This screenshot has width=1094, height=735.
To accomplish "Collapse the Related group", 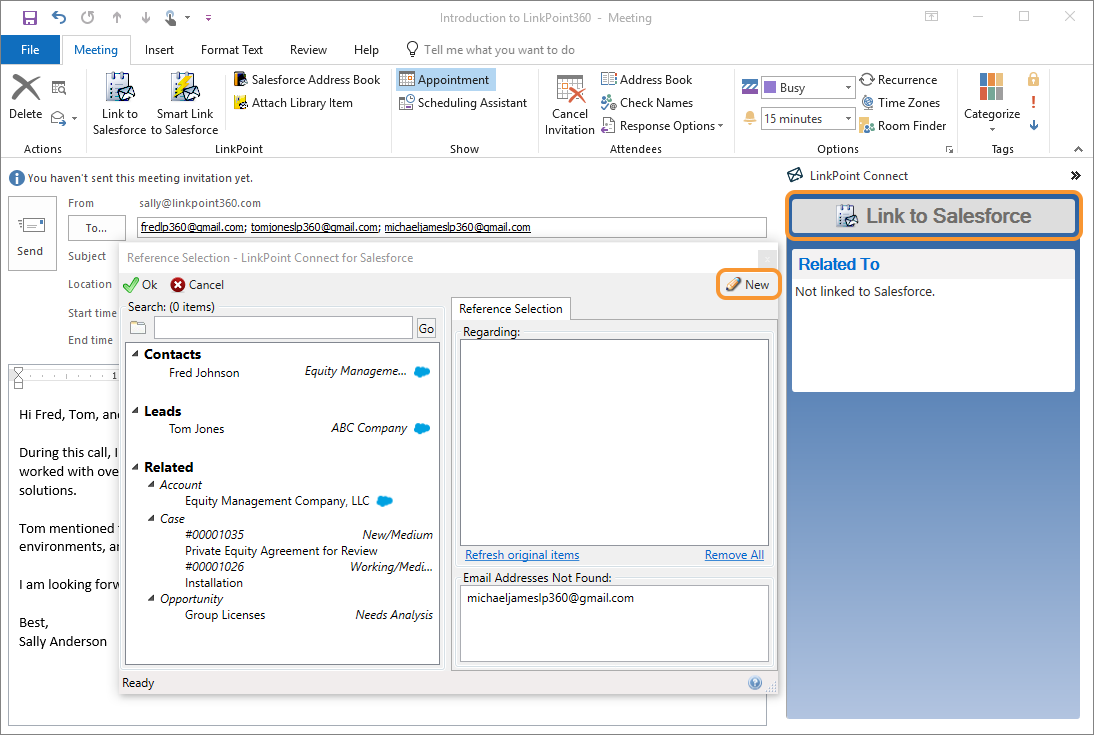I will pyautogui.click(x=135, y=466).
